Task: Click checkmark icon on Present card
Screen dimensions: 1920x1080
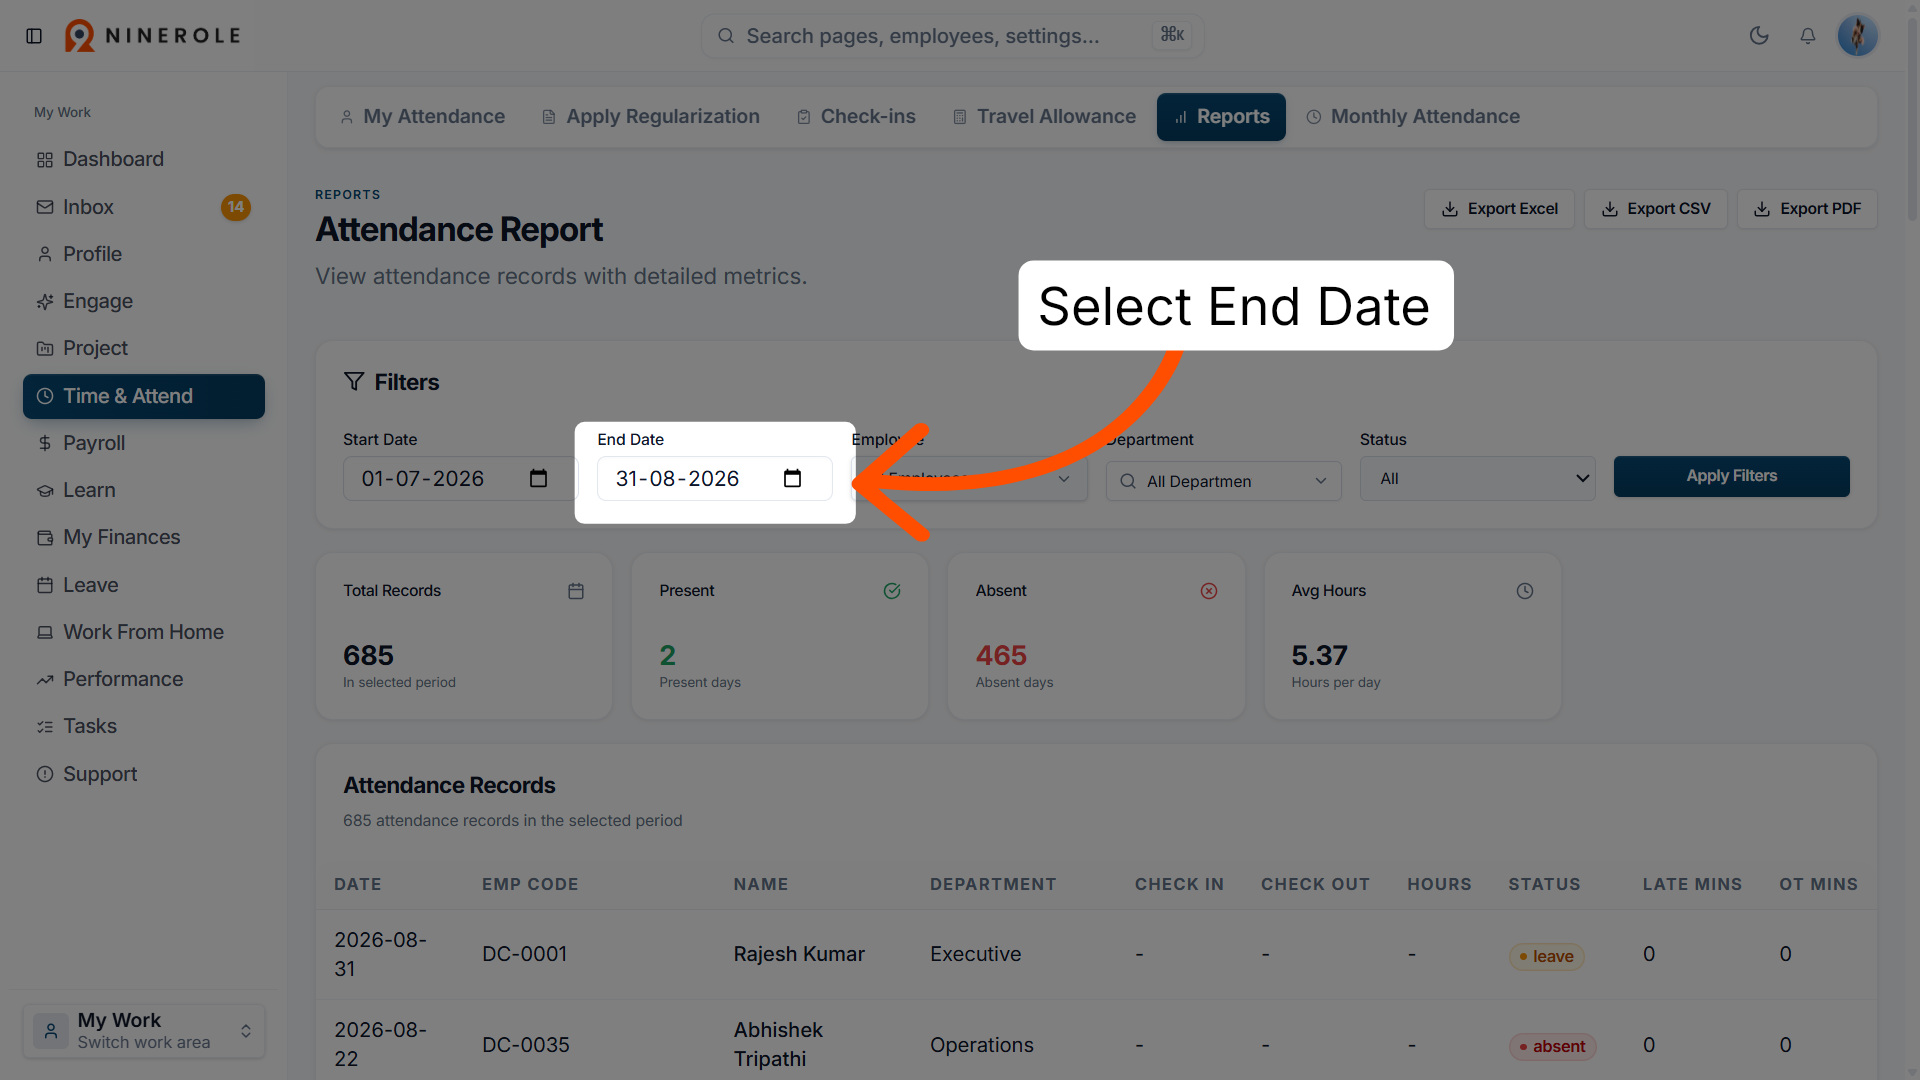Action: [x=892, y=591]
